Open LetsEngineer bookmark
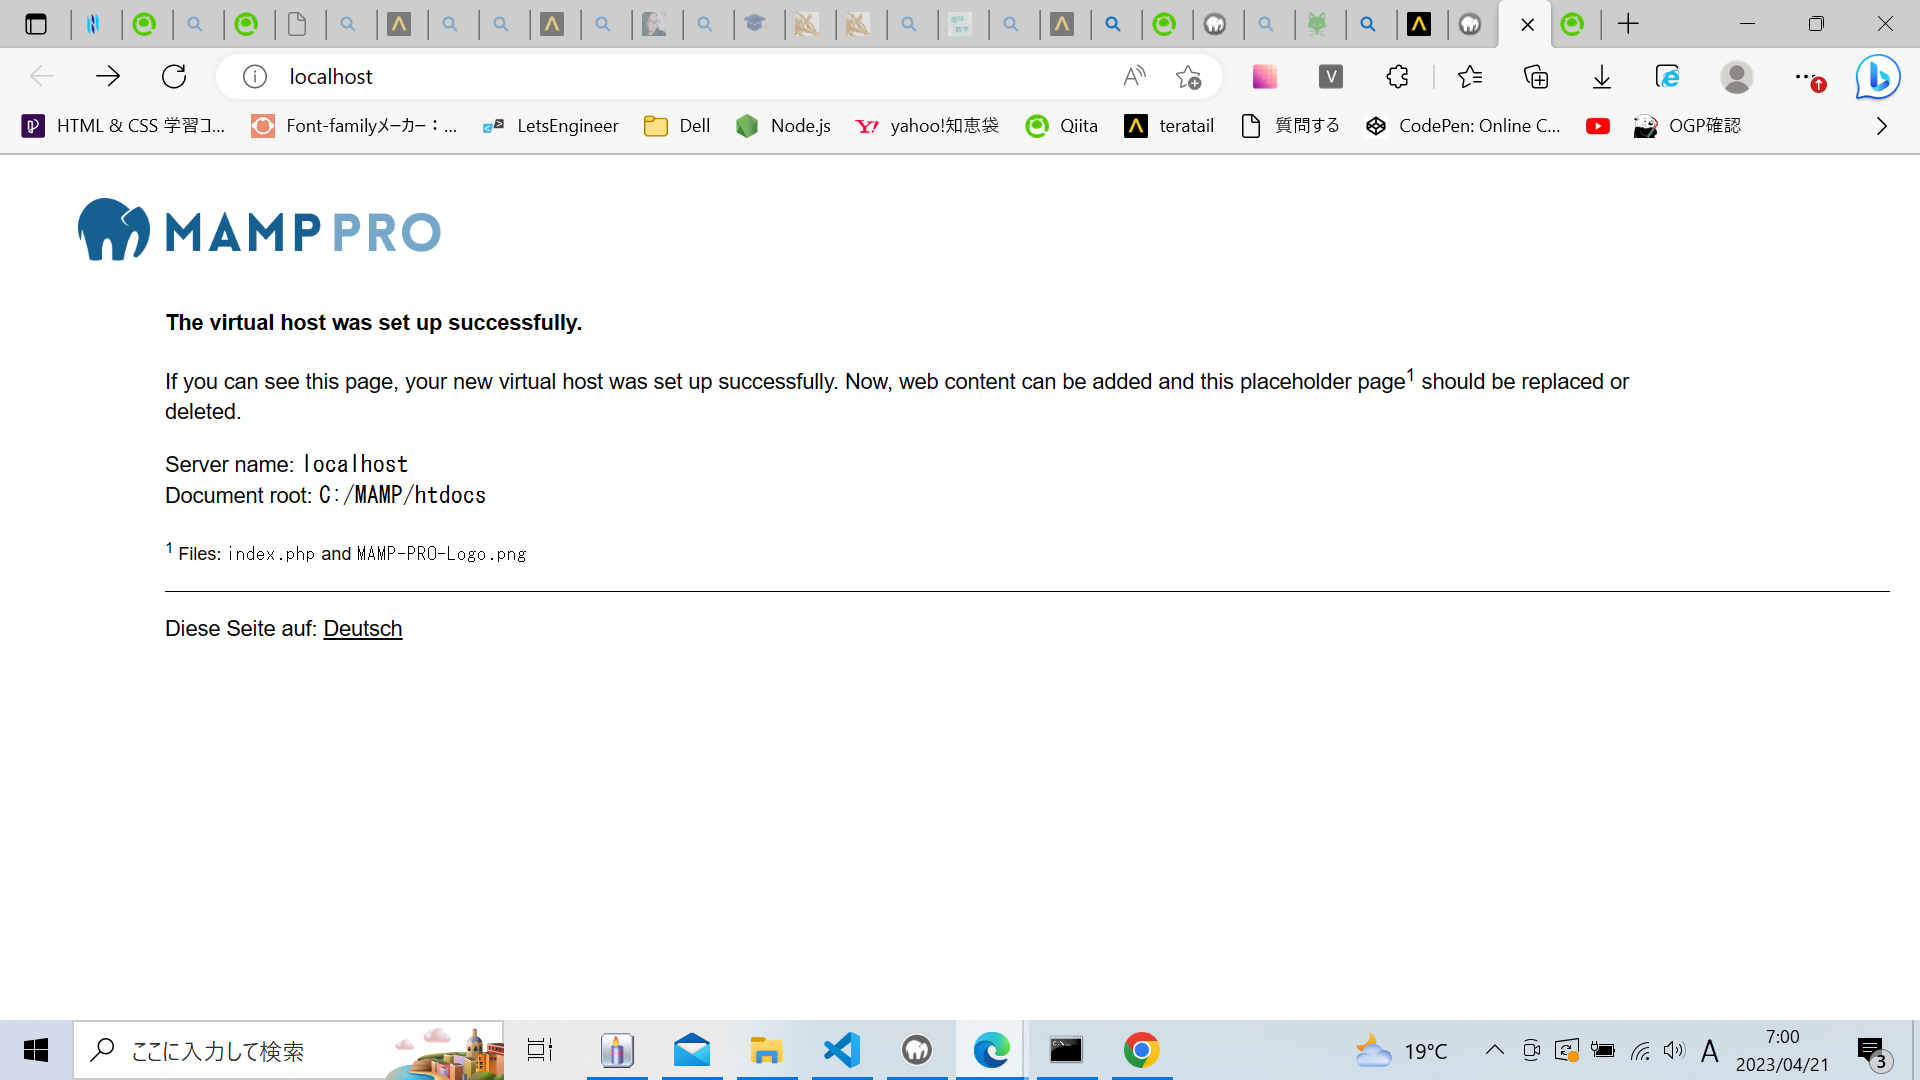Screen dimensions: 1920x1080 pos(550,126)
